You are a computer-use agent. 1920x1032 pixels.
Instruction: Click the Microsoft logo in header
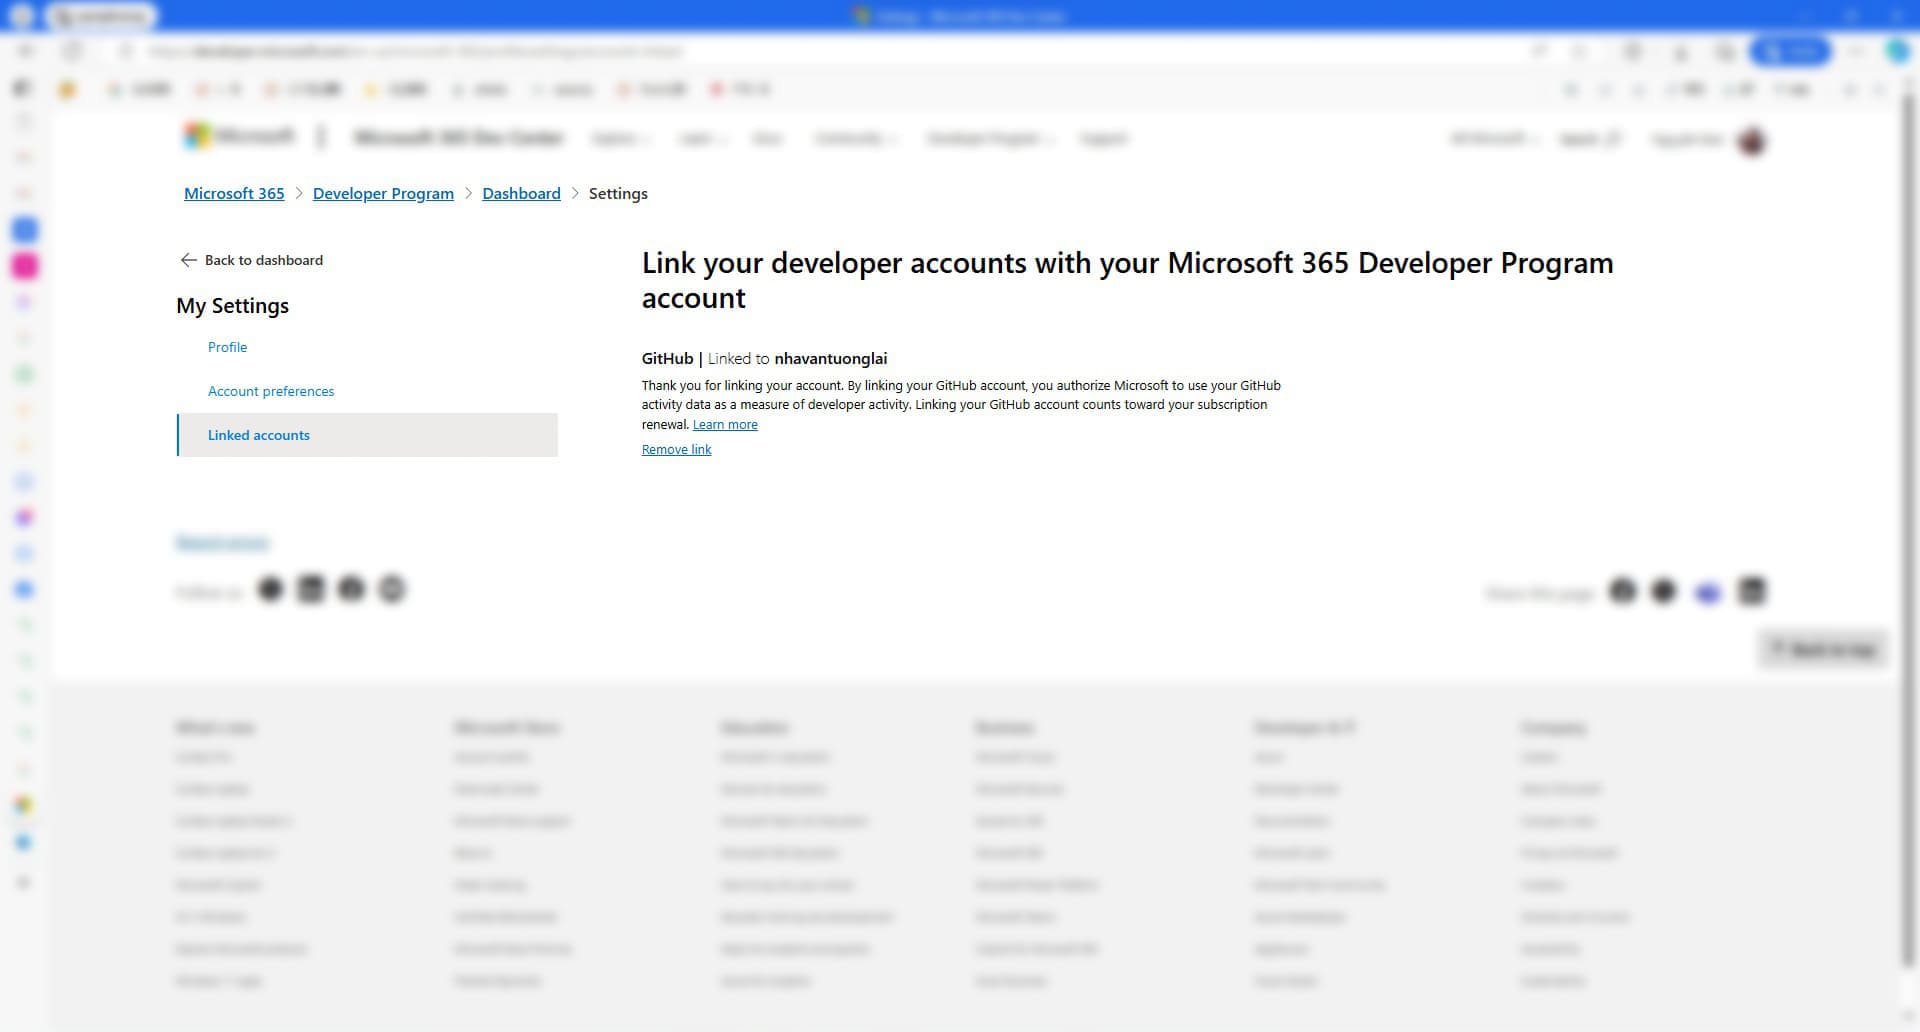239,136
